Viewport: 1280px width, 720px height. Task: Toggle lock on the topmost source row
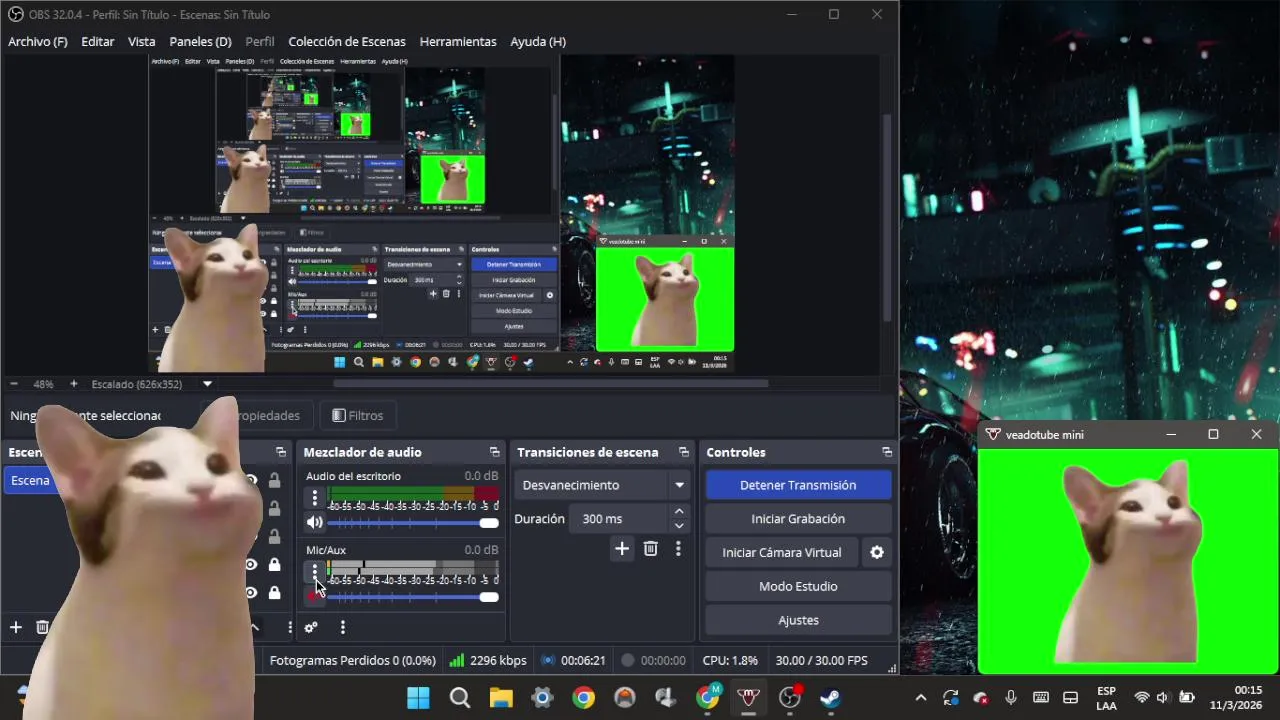pyautogui.click(x=274, y=481)
